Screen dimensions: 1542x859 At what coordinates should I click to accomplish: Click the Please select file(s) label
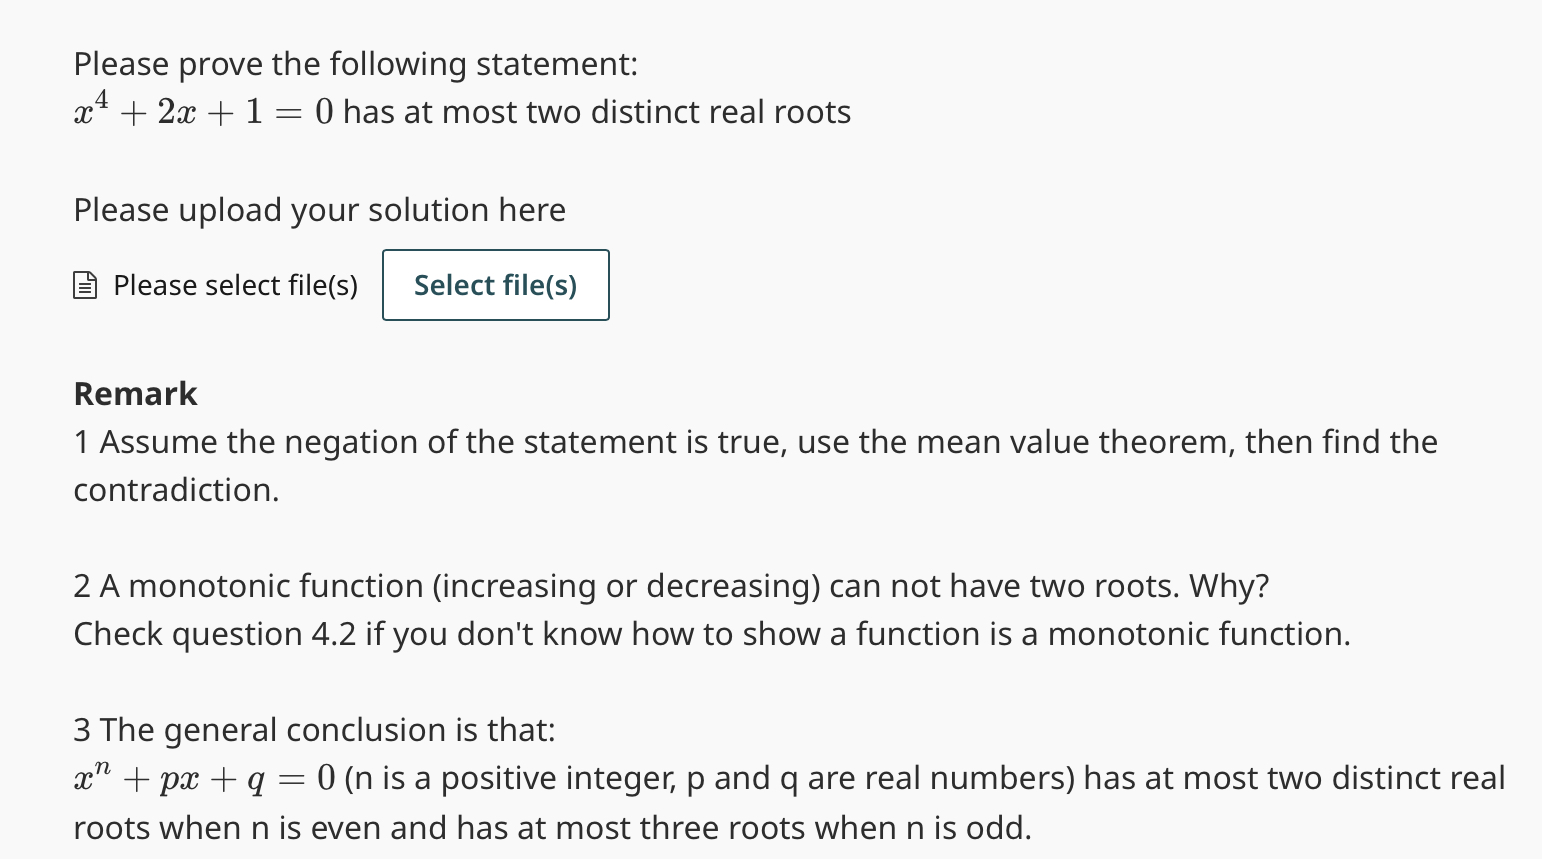point(235,285)
